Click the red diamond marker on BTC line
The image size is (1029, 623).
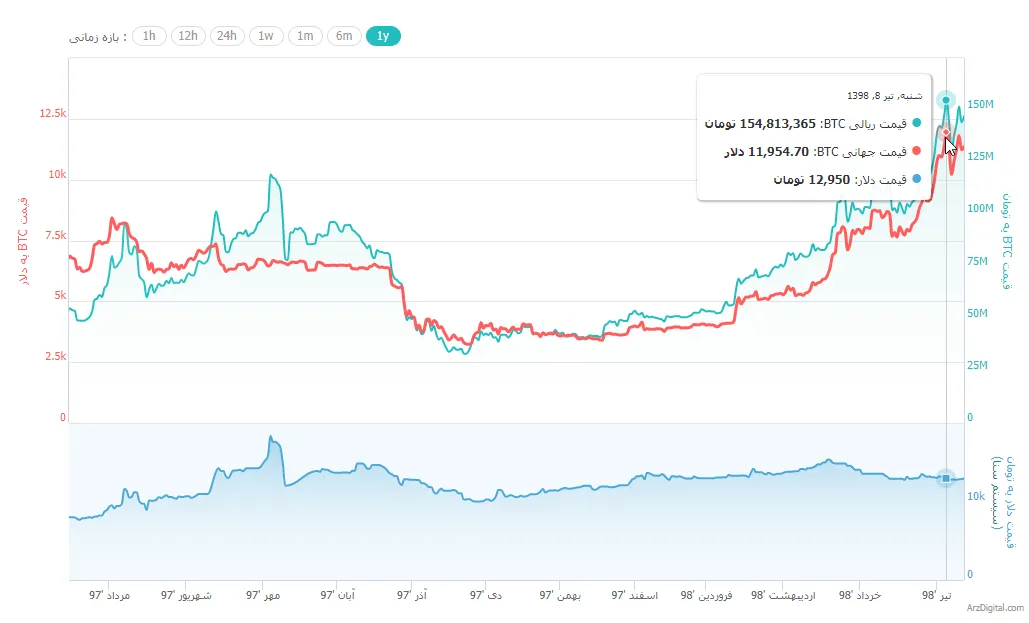(x=946, y=132)
